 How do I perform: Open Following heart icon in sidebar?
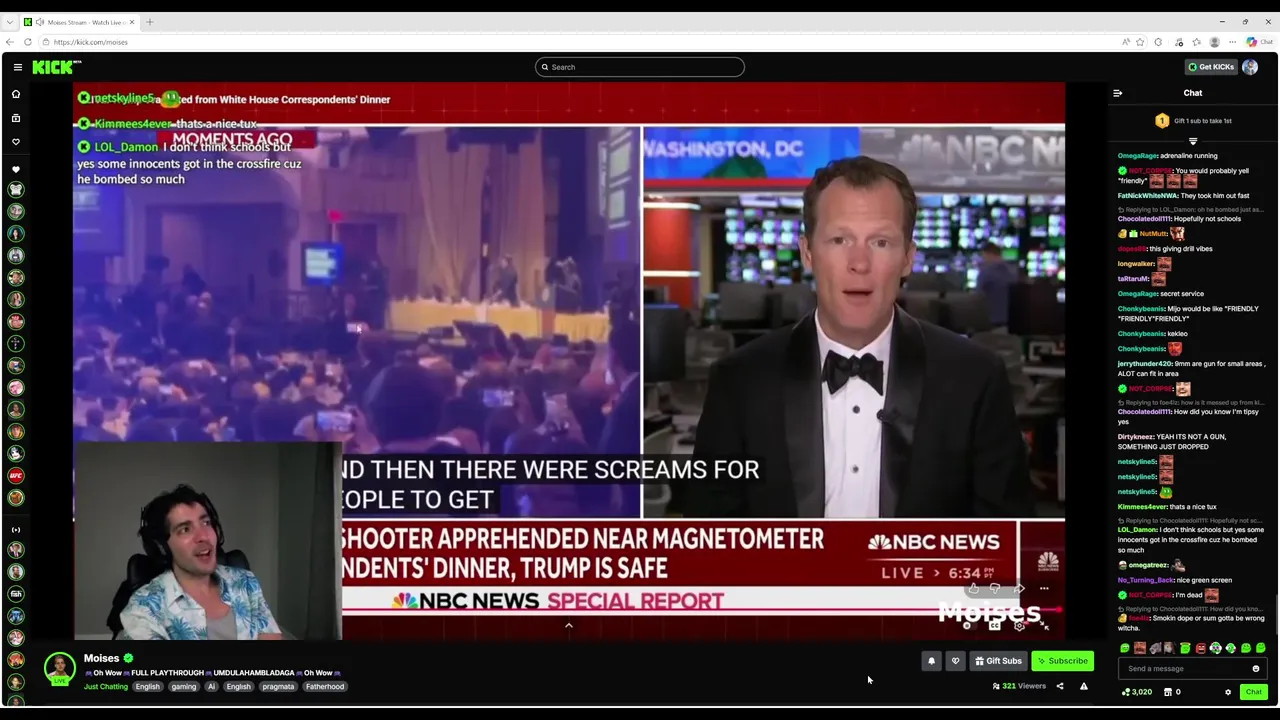(16, 142)
